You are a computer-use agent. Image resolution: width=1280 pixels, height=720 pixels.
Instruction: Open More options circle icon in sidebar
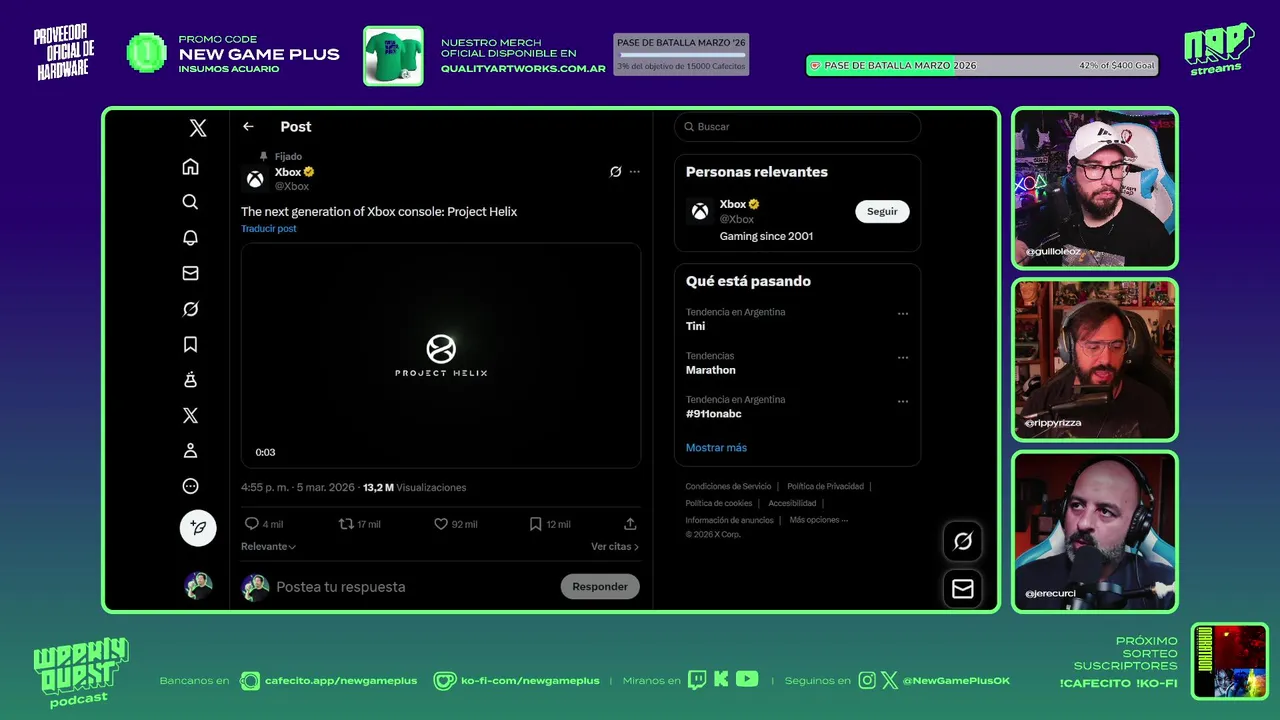(190, 486)
